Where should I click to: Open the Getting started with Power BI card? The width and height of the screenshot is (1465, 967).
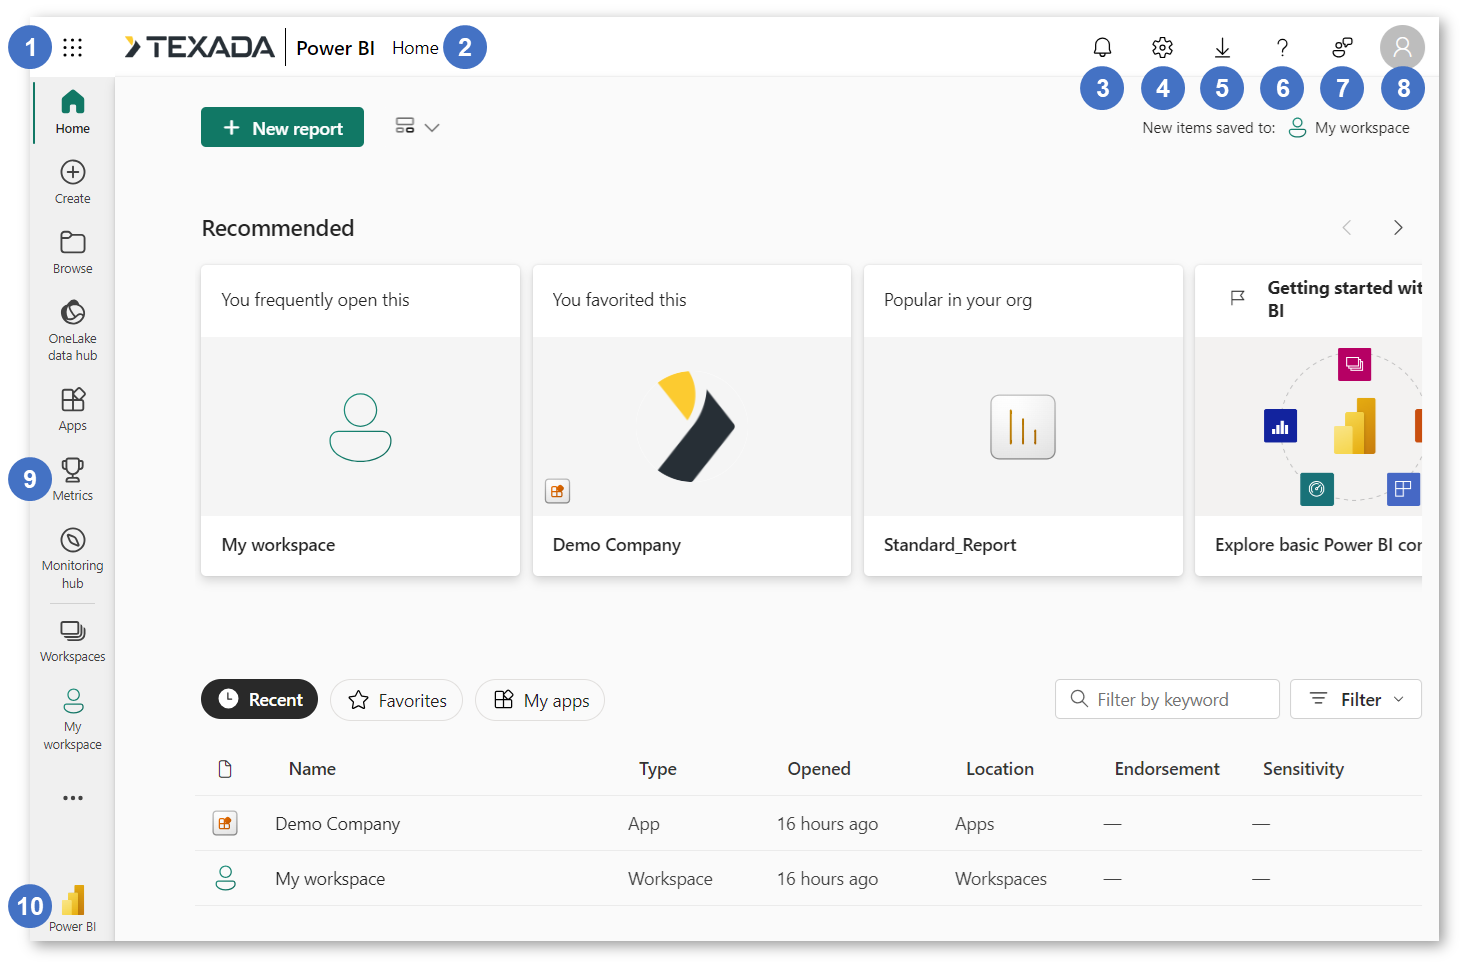click(x=1308, y=420)
